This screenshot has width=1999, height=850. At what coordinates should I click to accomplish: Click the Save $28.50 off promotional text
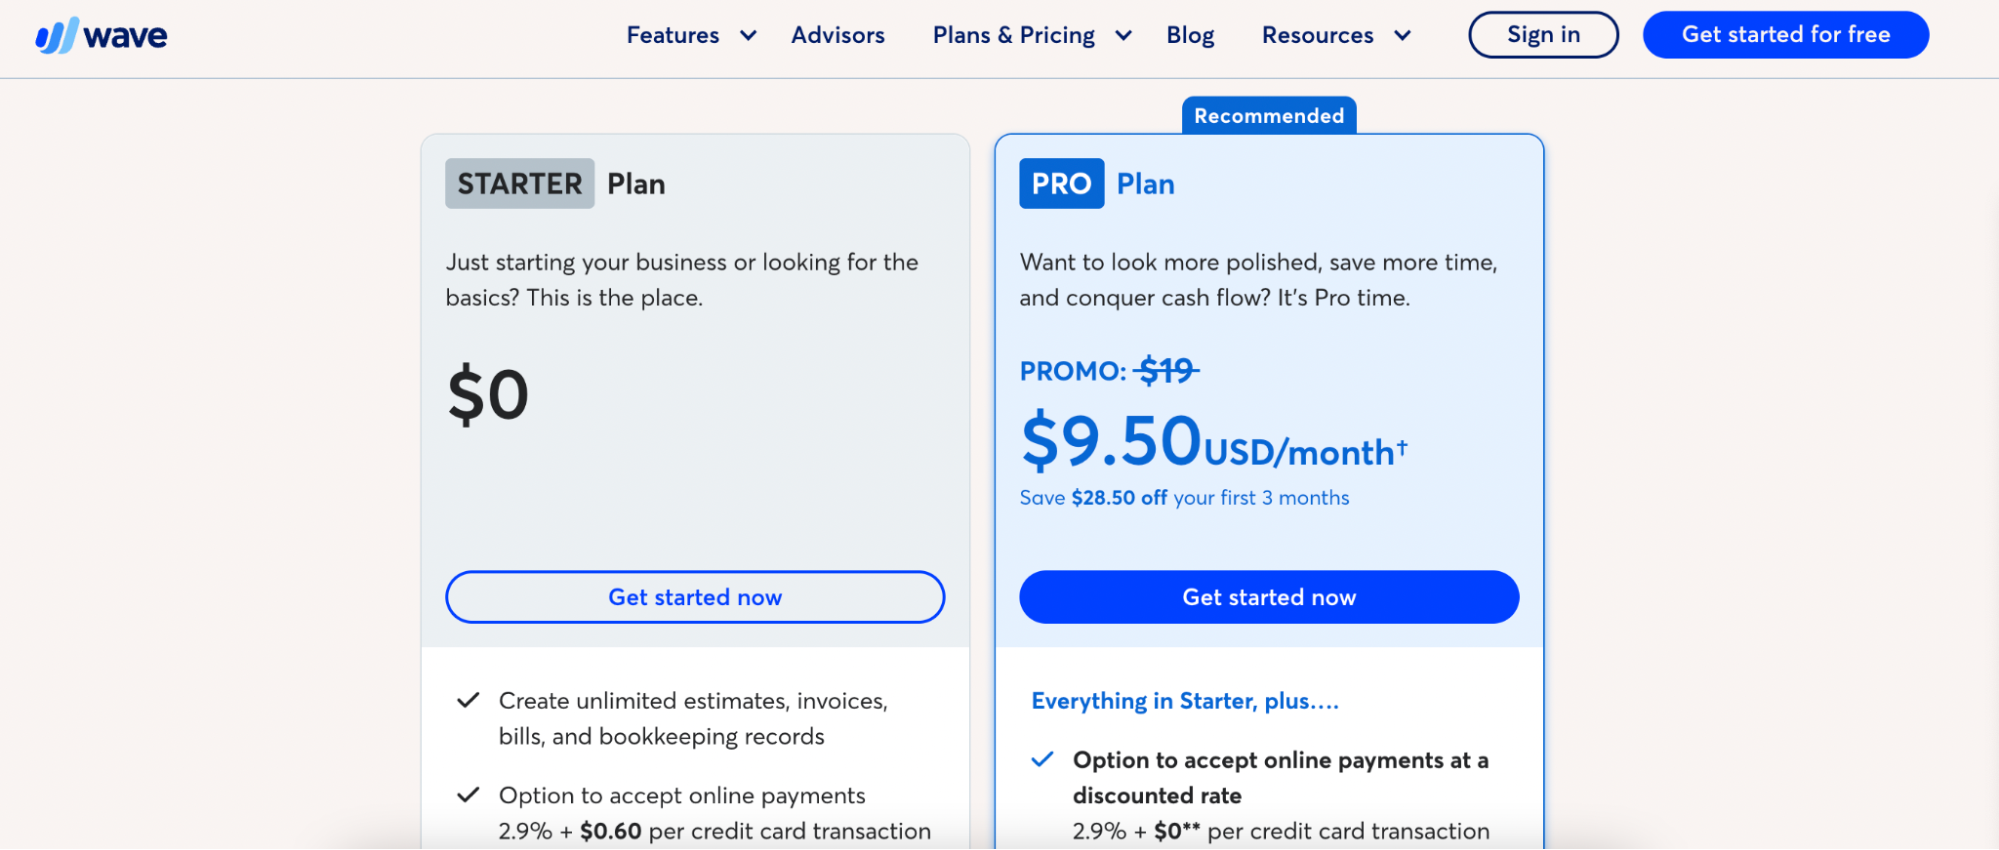(x=1184, y=497)
